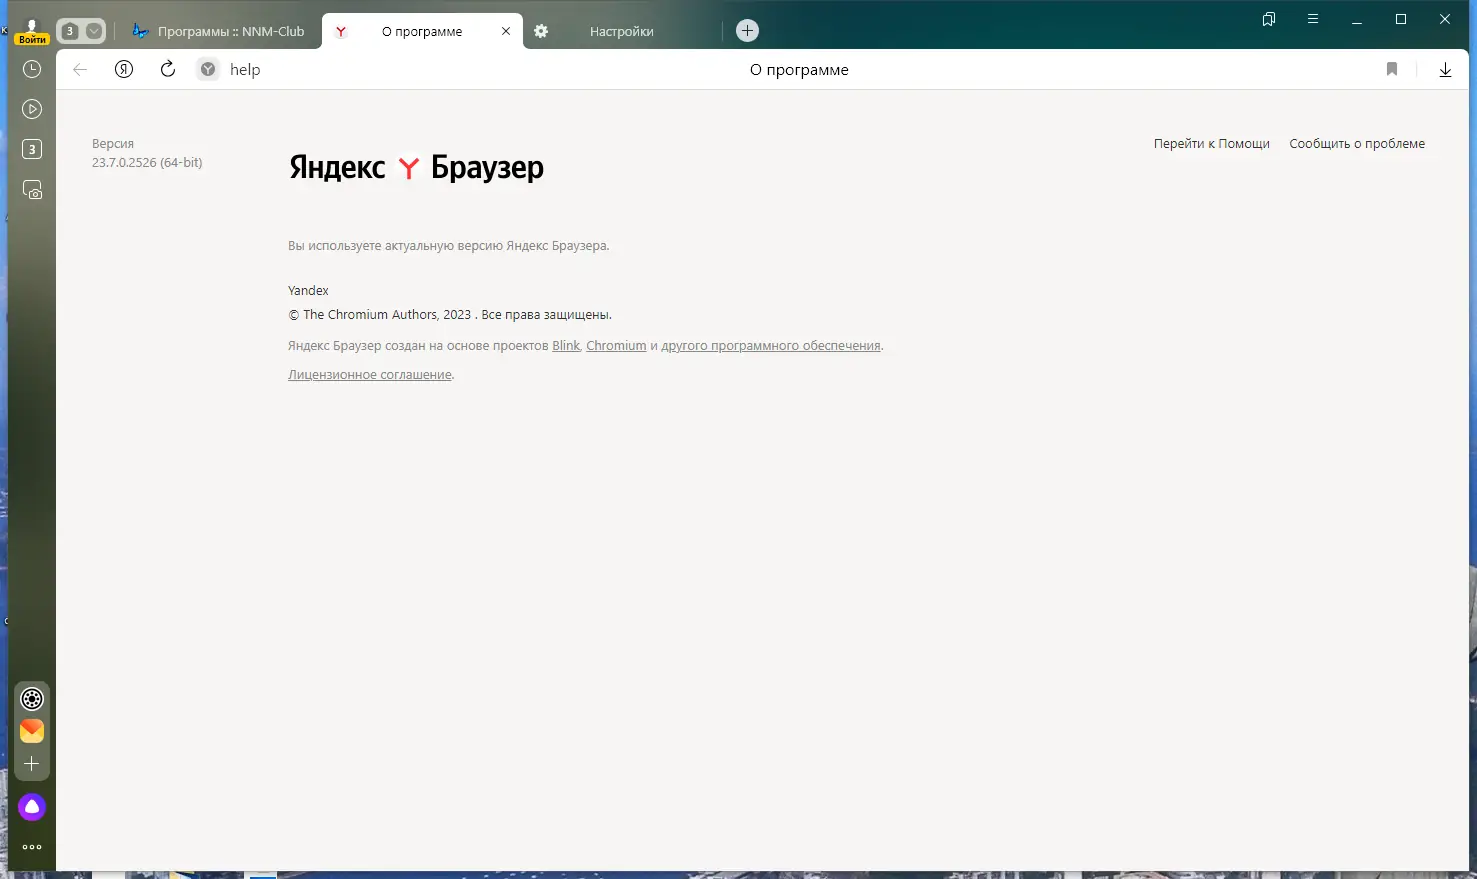Viewport: 1477px width, 879px height.
Task: Launch the Alice assistant purple icon
Action: click(x=32, y=807)
